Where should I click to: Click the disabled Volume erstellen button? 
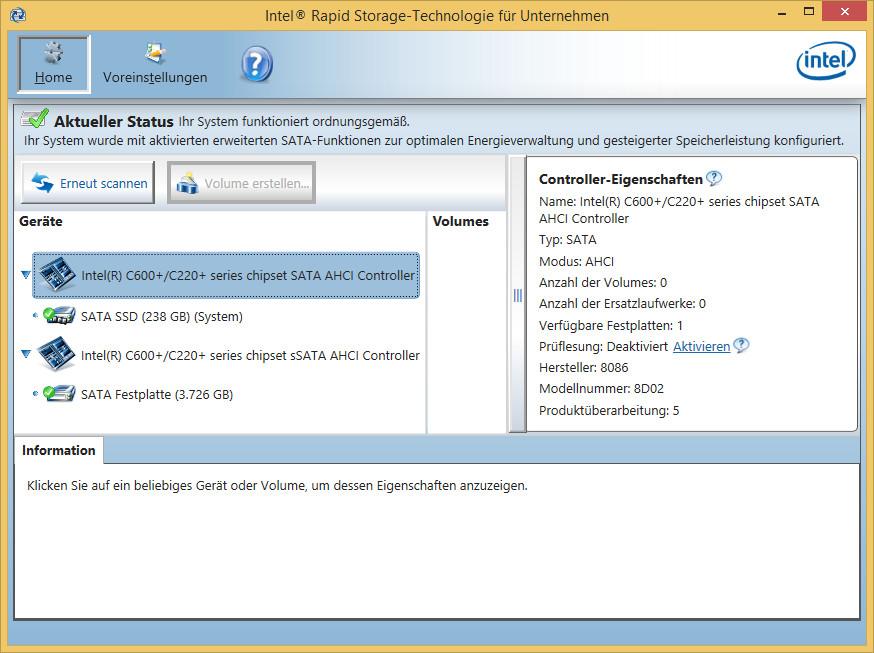[x=241, y=183]
